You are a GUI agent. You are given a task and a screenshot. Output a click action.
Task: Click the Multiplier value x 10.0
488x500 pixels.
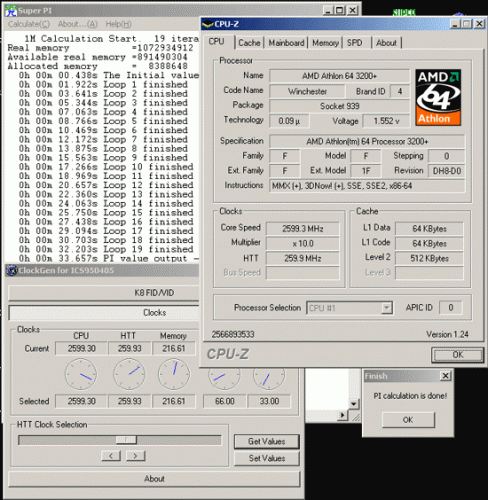pyautogui.click(x=303, y=243)
